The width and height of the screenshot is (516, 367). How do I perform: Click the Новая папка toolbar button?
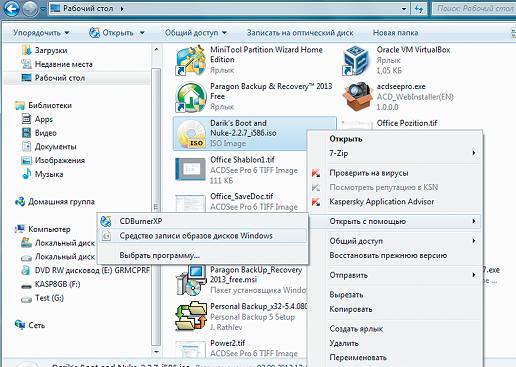pyautogui.click(x=395, y=33)
